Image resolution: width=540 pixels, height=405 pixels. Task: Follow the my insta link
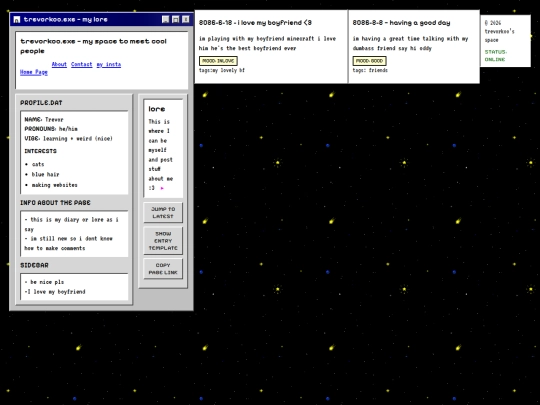pos(109,64)
